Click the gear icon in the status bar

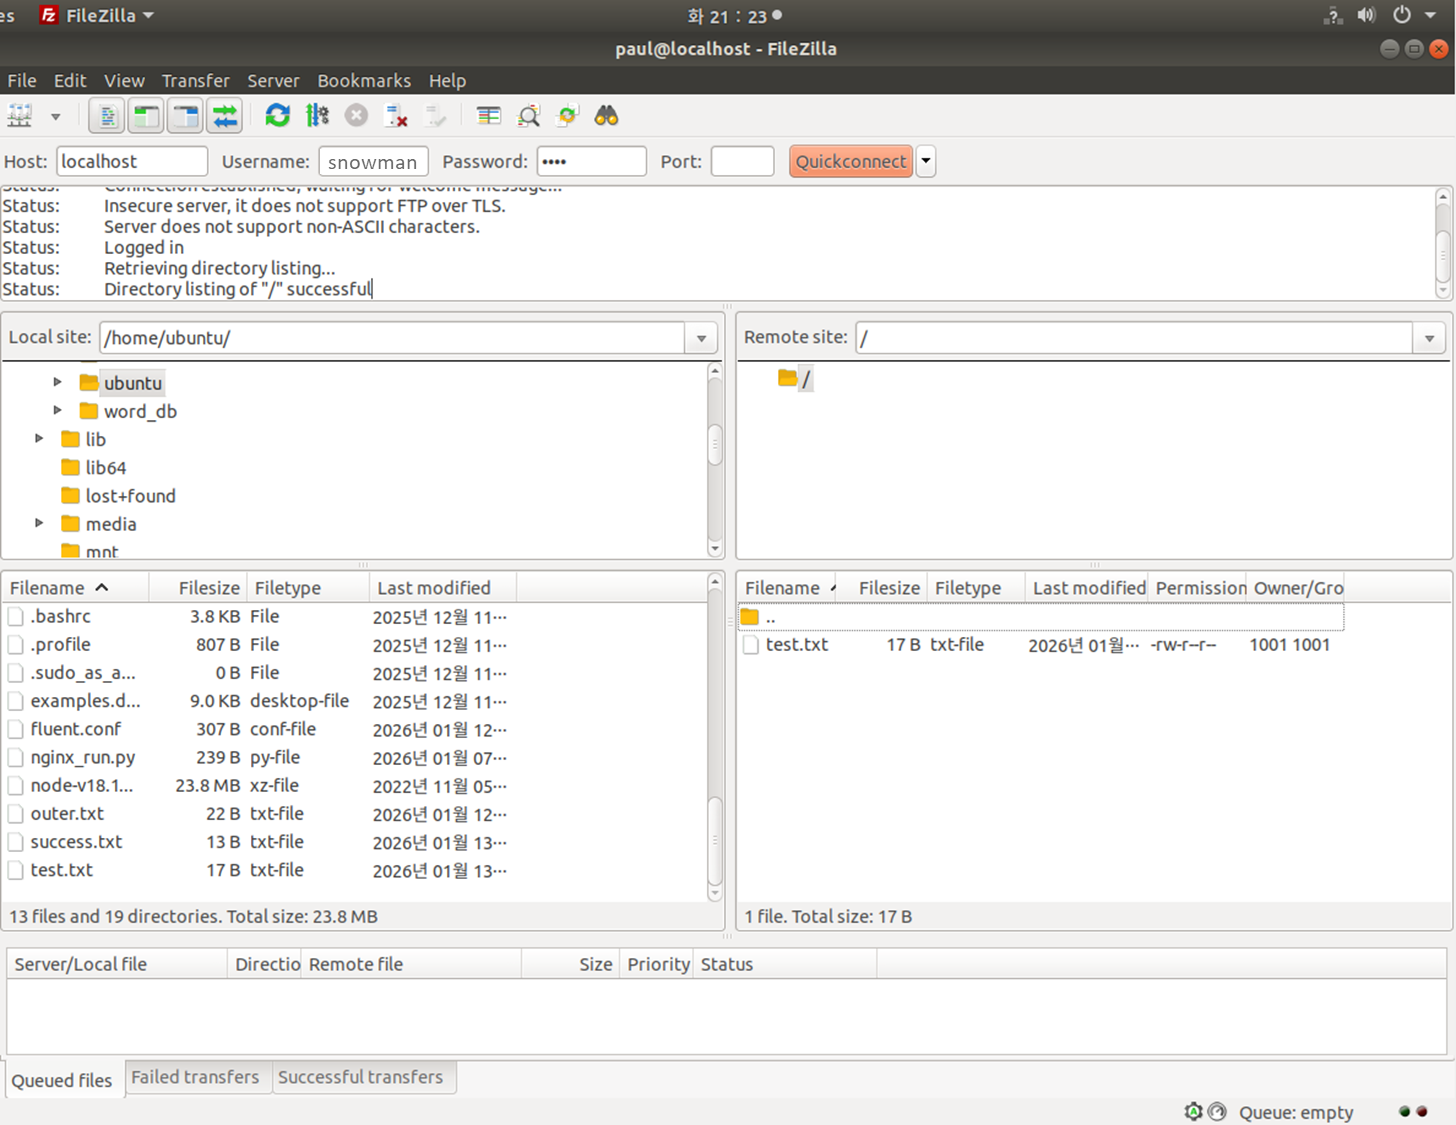click(x=1193, y=1111)
